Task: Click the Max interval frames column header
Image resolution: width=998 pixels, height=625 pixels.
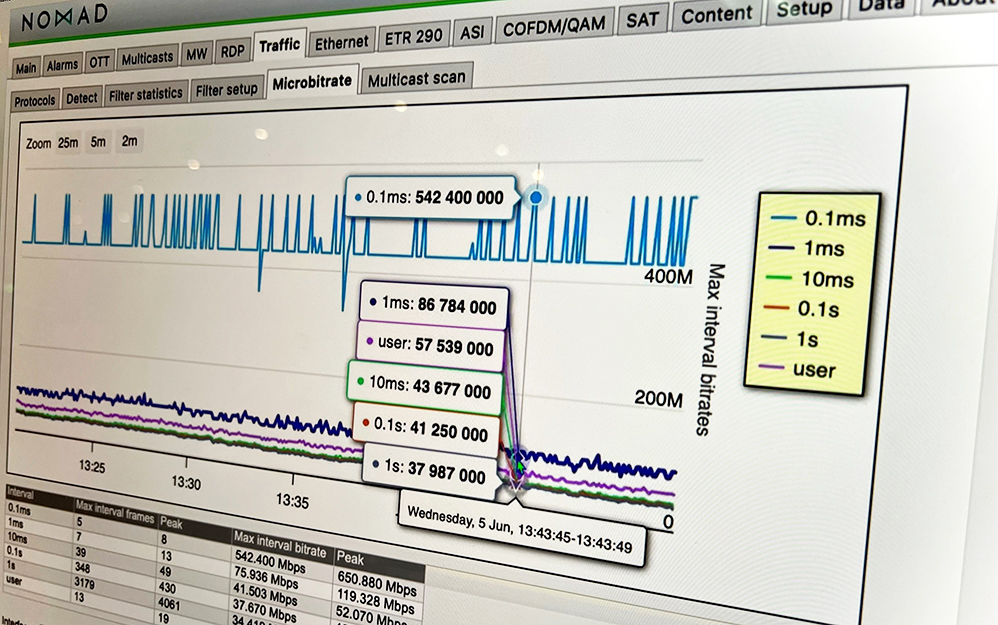Action: [x=115, y=514]
